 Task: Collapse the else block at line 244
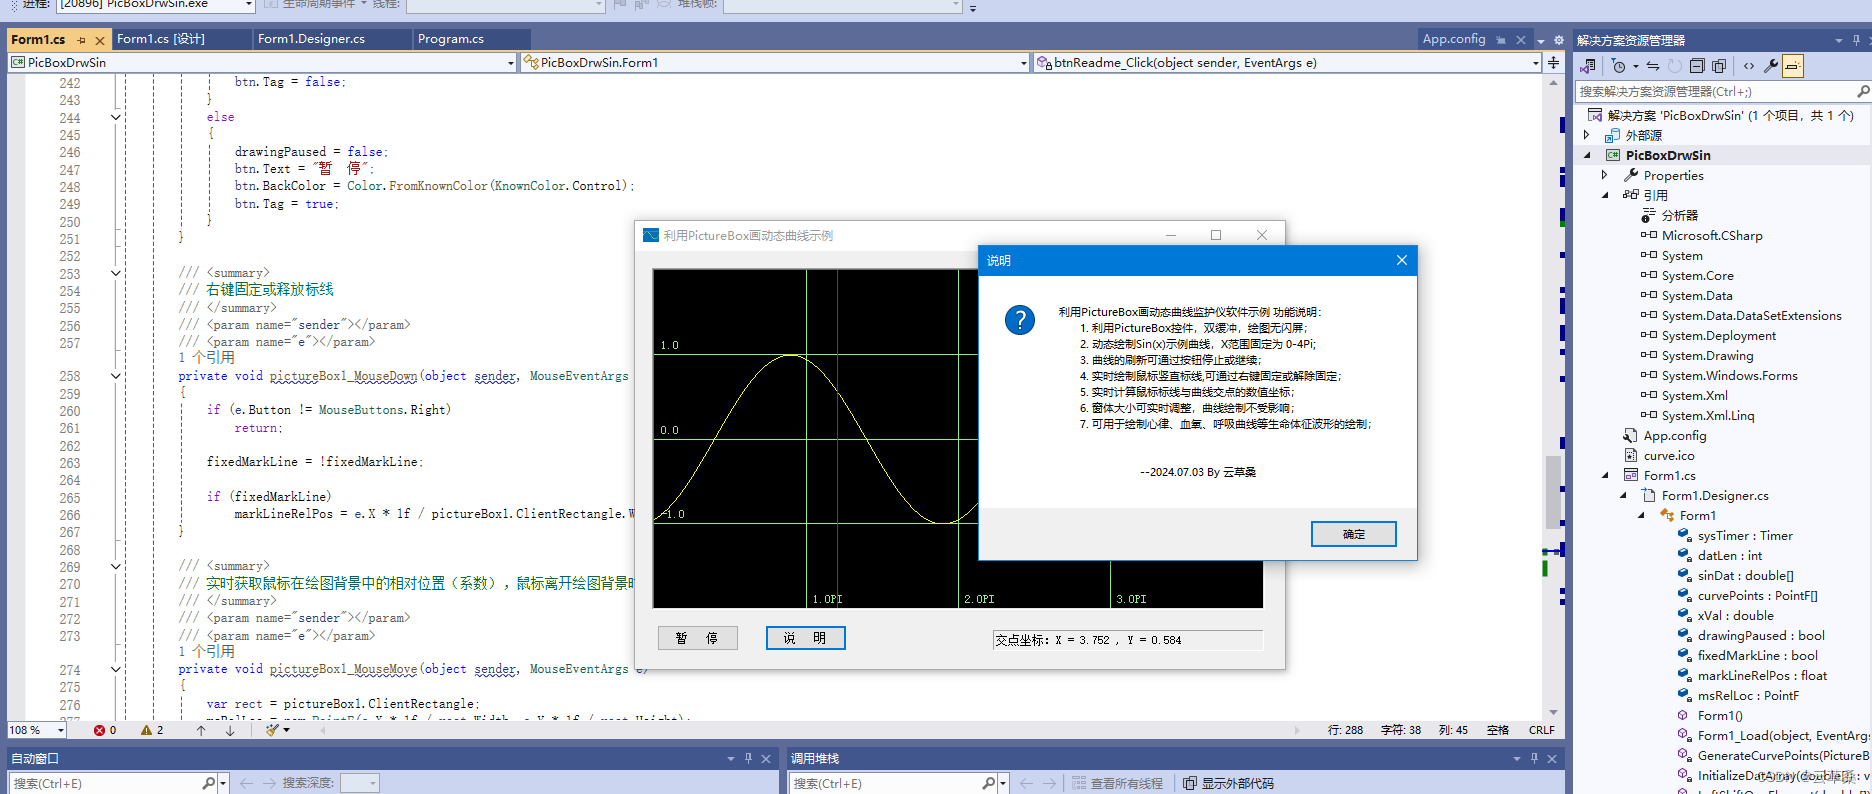(115, 117)
